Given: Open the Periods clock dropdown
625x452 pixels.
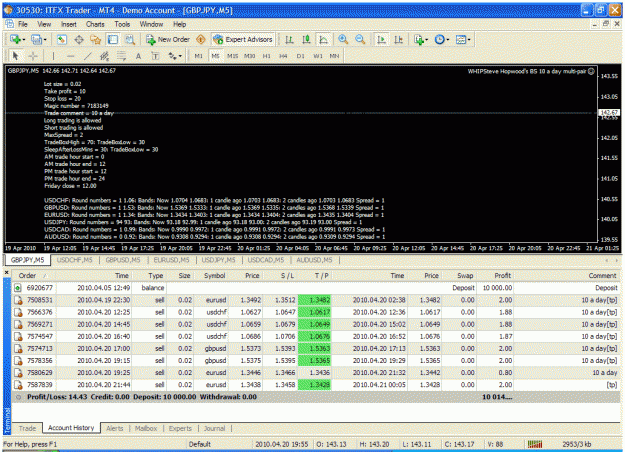Looking at the screenshot, I should 442,39.
